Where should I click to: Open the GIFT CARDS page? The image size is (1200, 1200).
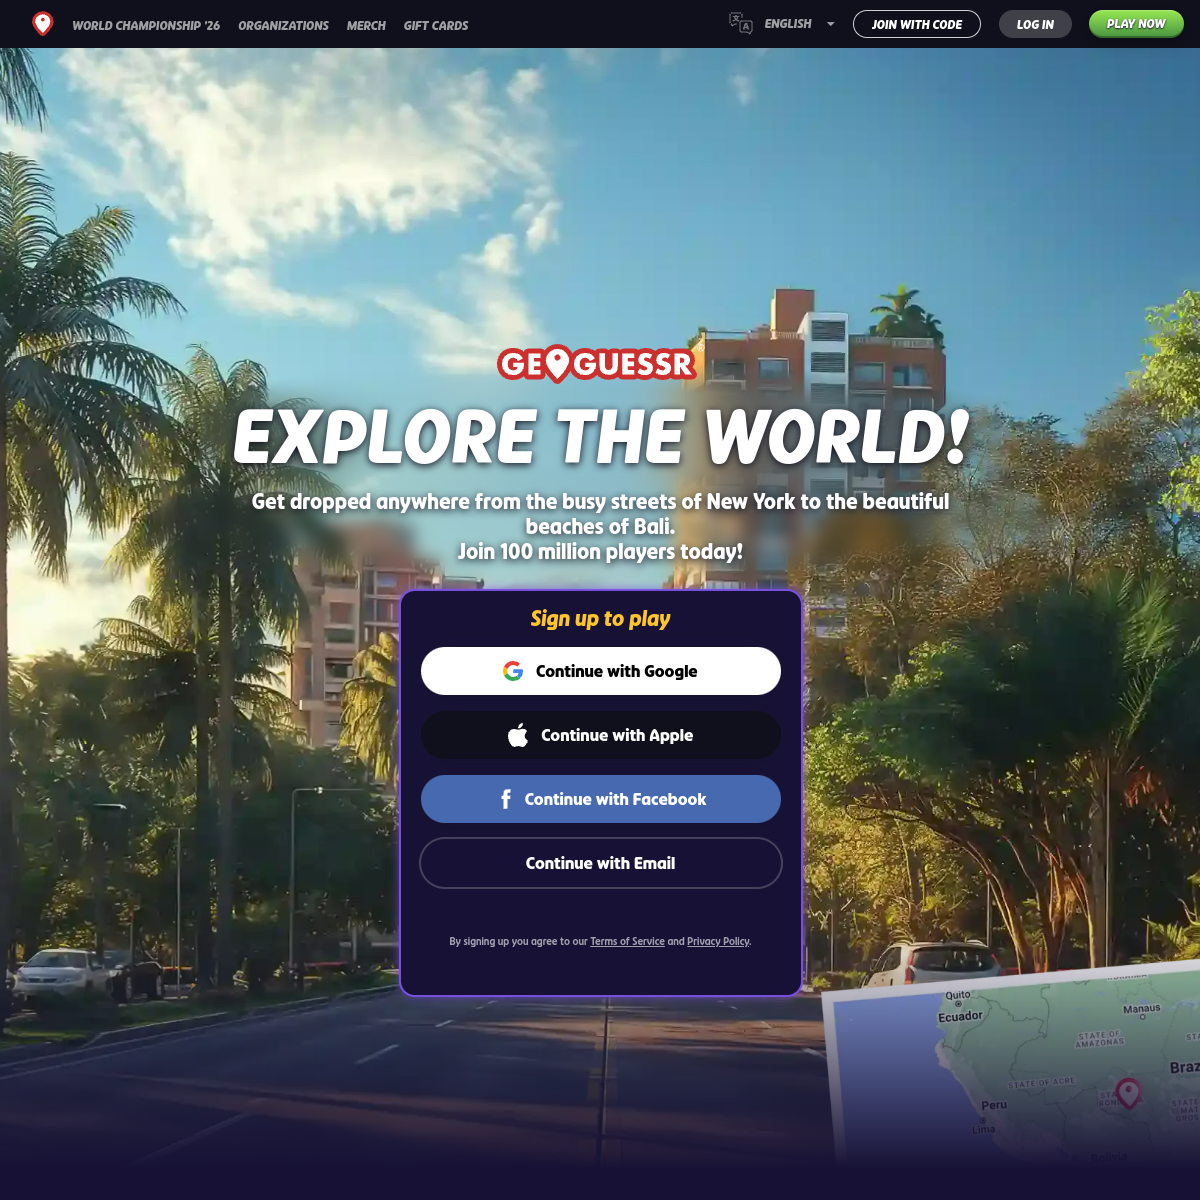click(x=436, y=25)
